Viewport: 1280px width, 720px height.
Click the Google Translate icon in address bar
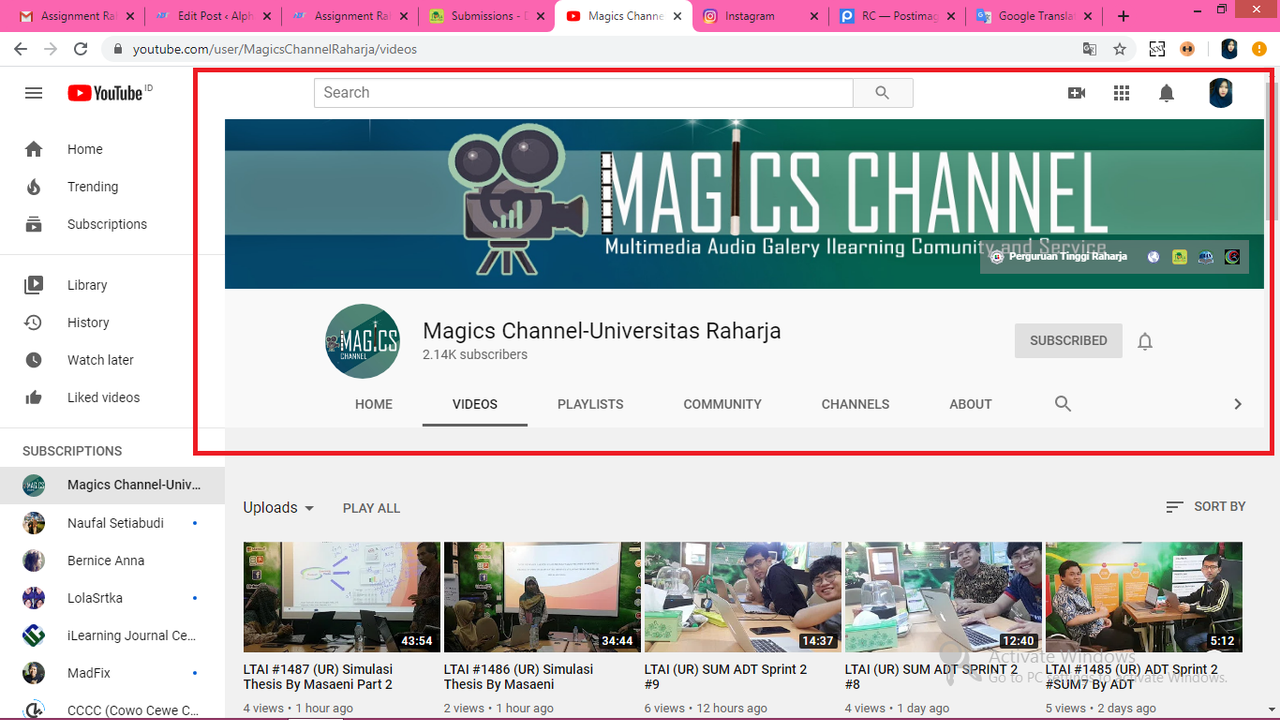1090,49
